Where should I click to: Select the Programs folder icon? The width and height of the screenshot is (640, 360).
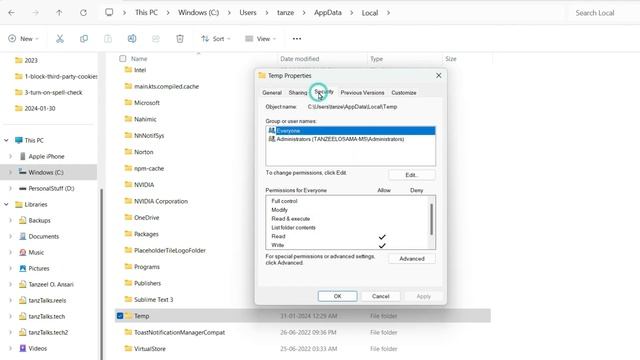[x=128, y=266]
